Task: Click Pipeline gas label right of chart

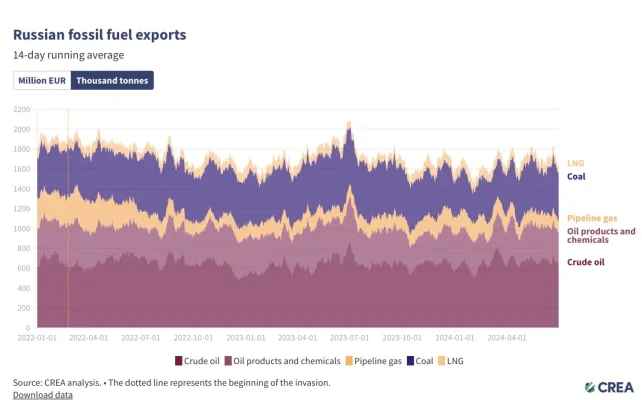Action: point(594,218)
